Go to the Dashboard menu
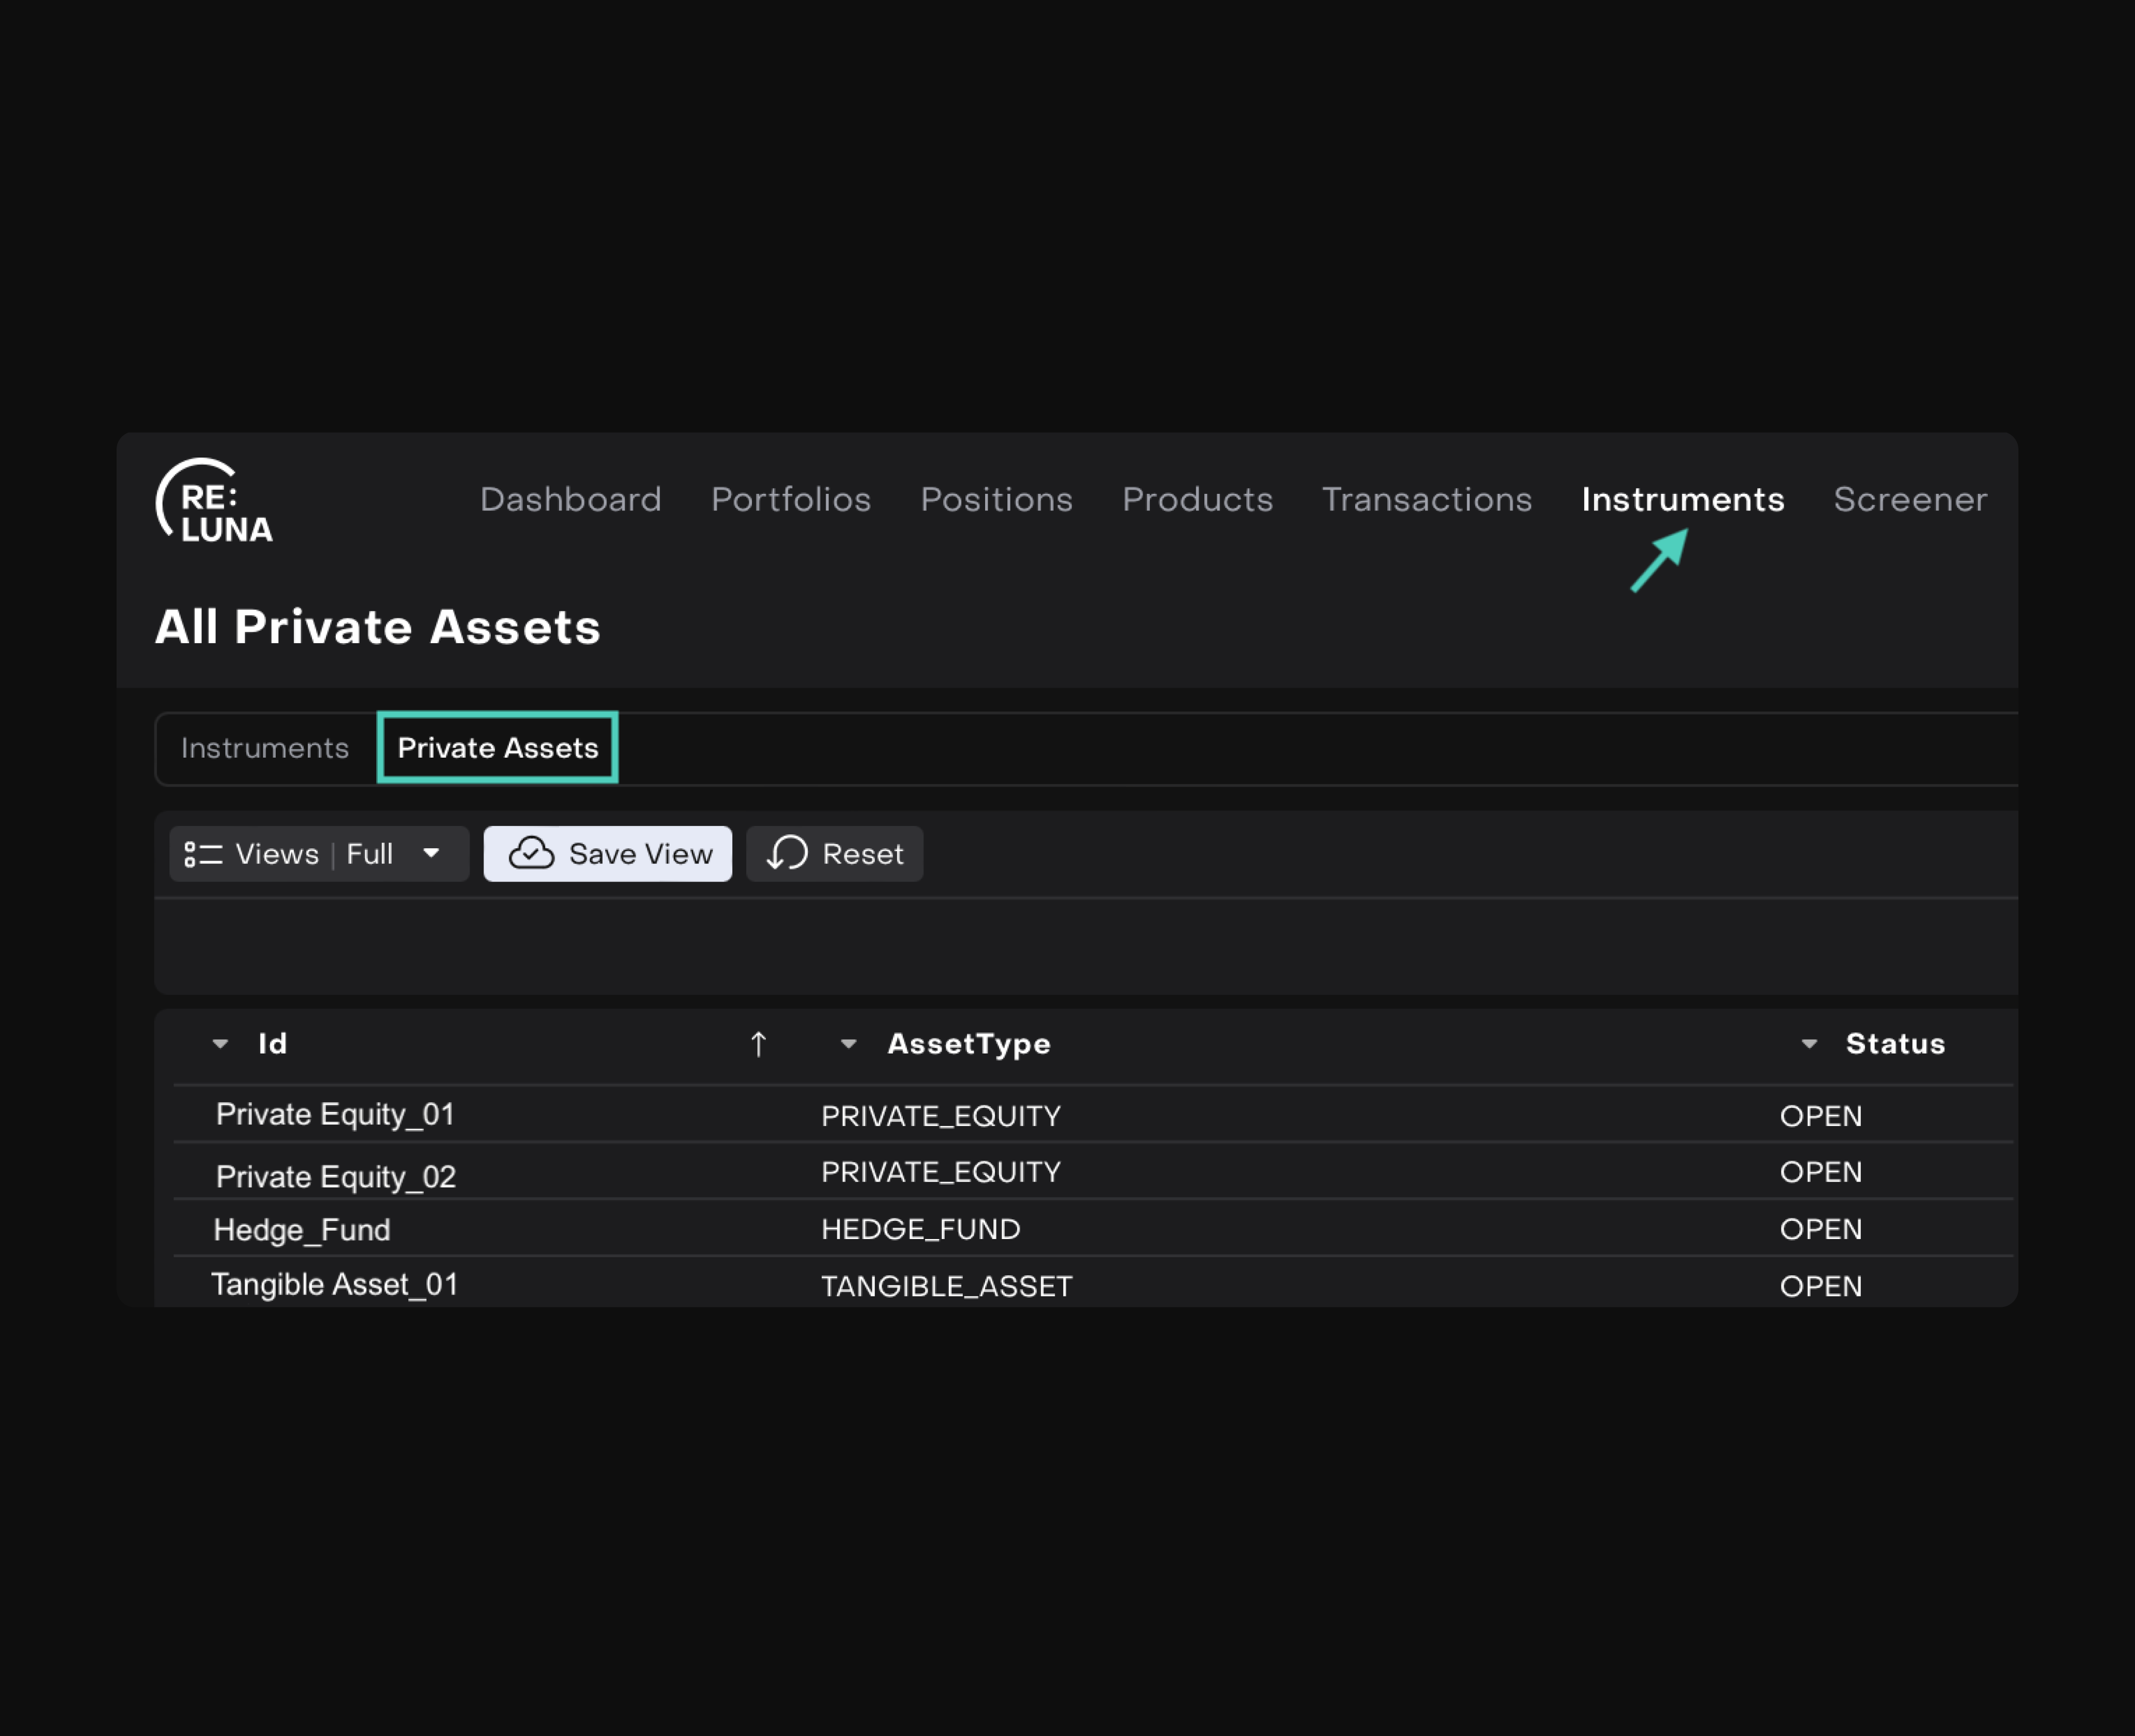Screen dimensions: 2135x1736 570,499
